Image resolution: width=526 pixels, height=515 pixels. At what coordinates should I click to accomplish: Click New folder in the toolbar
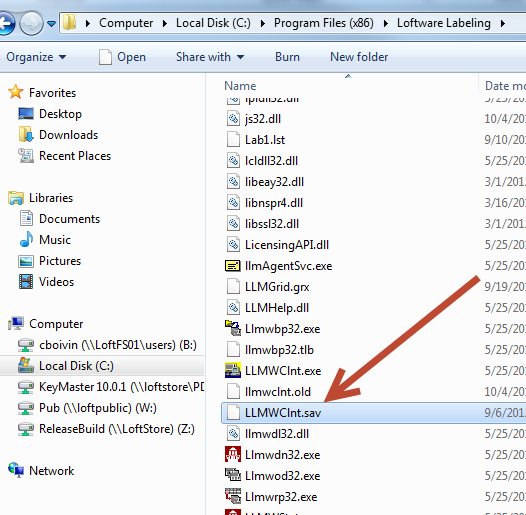(x=359, y=57)
